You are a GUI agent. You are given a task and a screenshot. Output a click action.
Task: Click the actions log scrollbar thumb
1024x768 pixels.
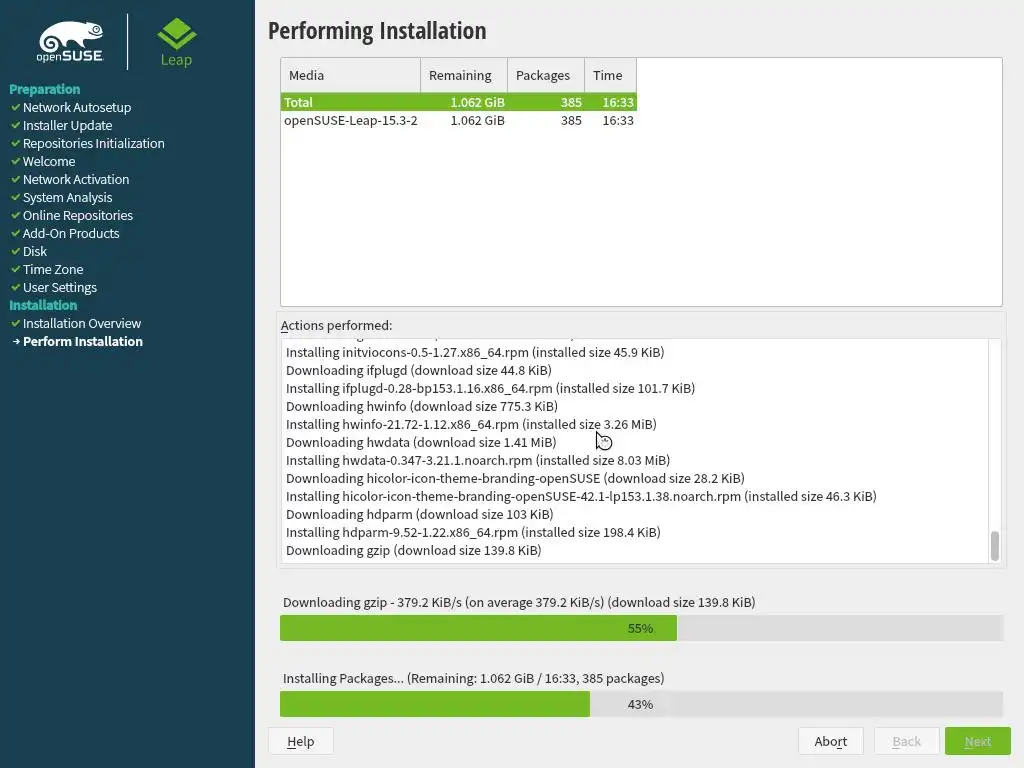(x=995, y=546)
